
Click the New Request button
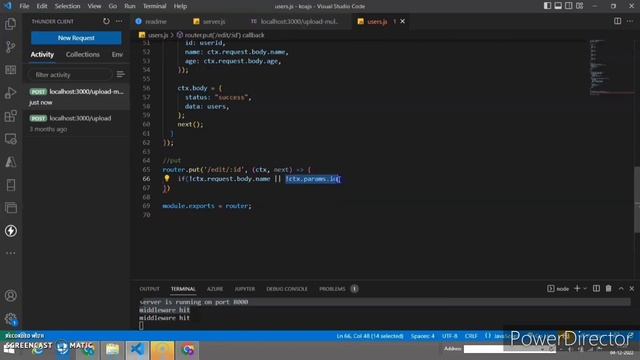[76, 38]
